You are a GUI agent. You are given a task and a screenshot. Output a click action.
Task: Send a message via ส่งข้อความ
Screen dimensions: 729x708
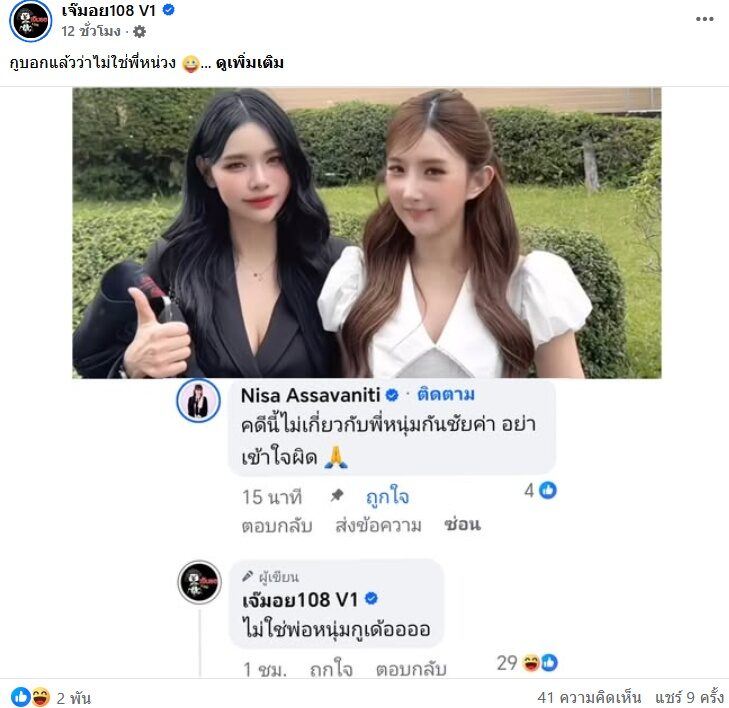pyautogui.click(x=378, y=526)
